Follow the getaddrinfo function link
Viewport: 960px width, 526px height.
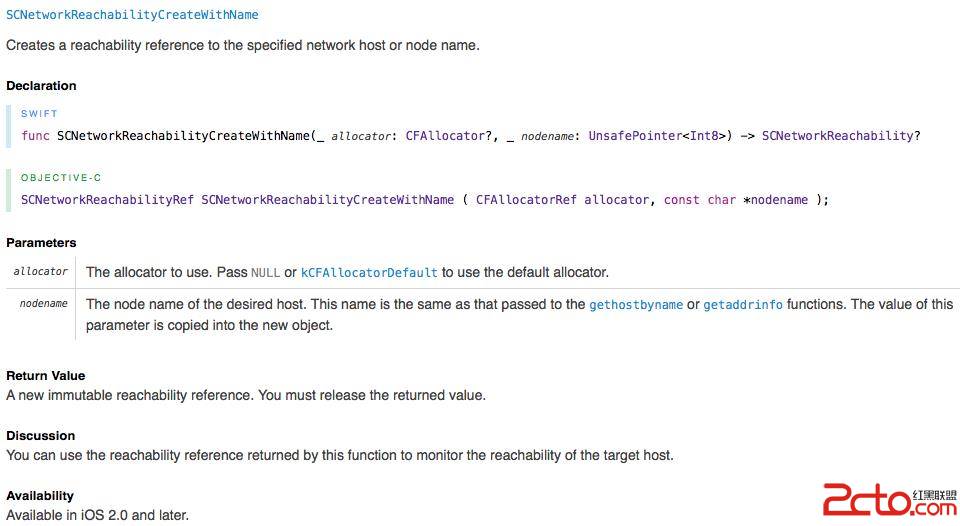[743, 305]
